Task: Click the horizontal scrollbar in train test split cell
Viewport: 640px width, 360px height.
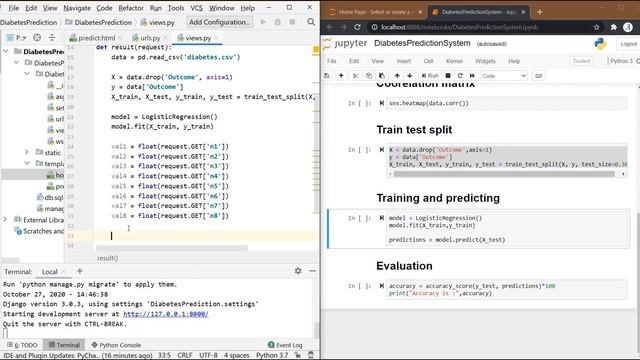Action: tap(504, 174)
